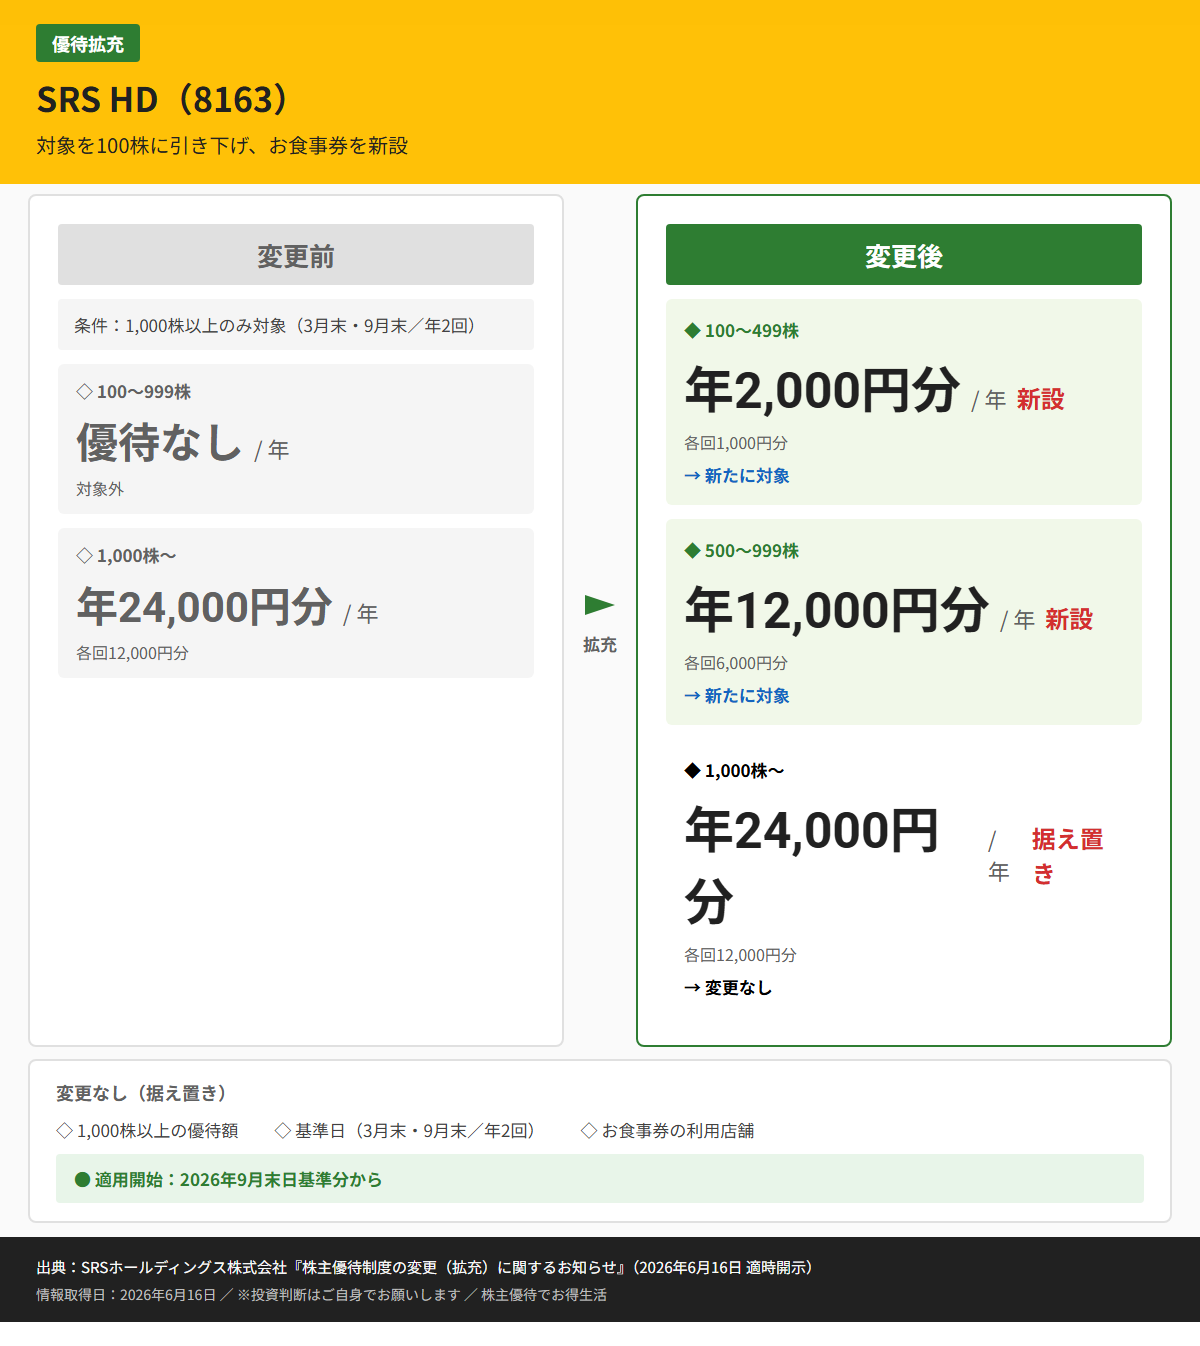Viewport: 1200px width, 1346px height.
Task: Click the red 据え置き tag
Action: (x=1067, y=856)
